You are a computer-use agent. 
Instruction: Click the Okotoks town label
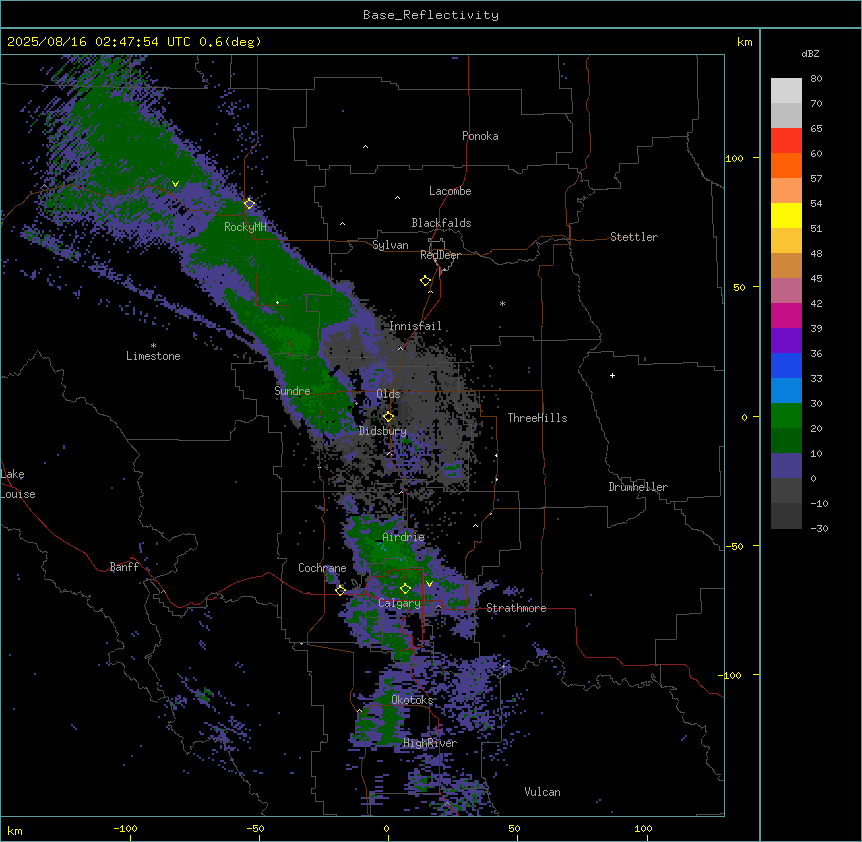click(x=412, y=700)
